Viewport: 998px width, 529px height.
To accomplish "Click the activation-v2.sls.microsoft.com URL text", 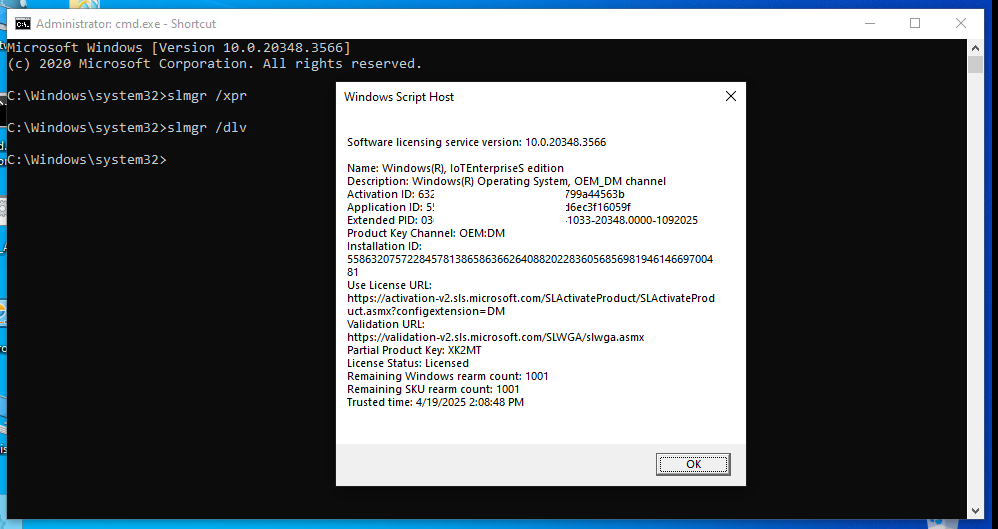I will [531, 304].
